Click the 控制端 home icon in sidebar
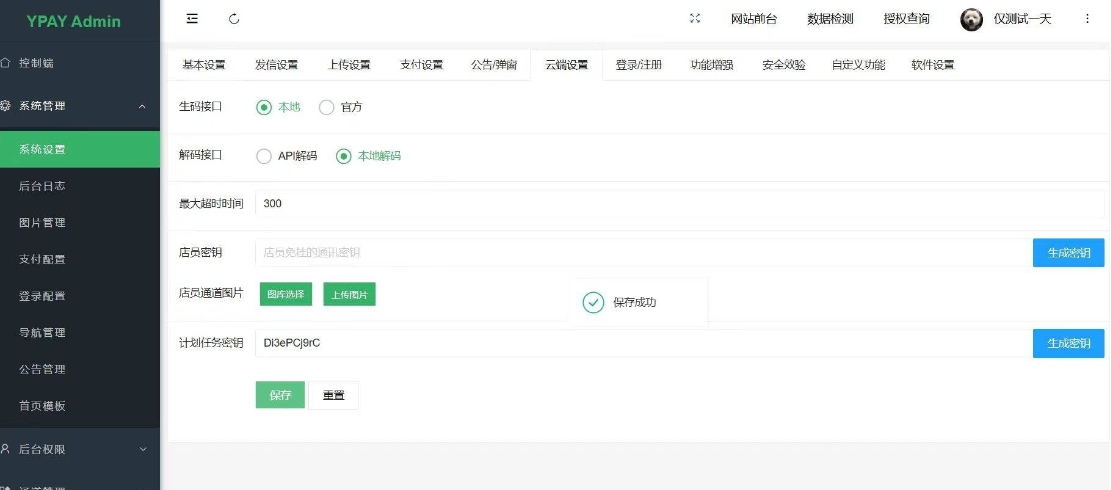The image size is (1111, 490). (x=6, y=63)
